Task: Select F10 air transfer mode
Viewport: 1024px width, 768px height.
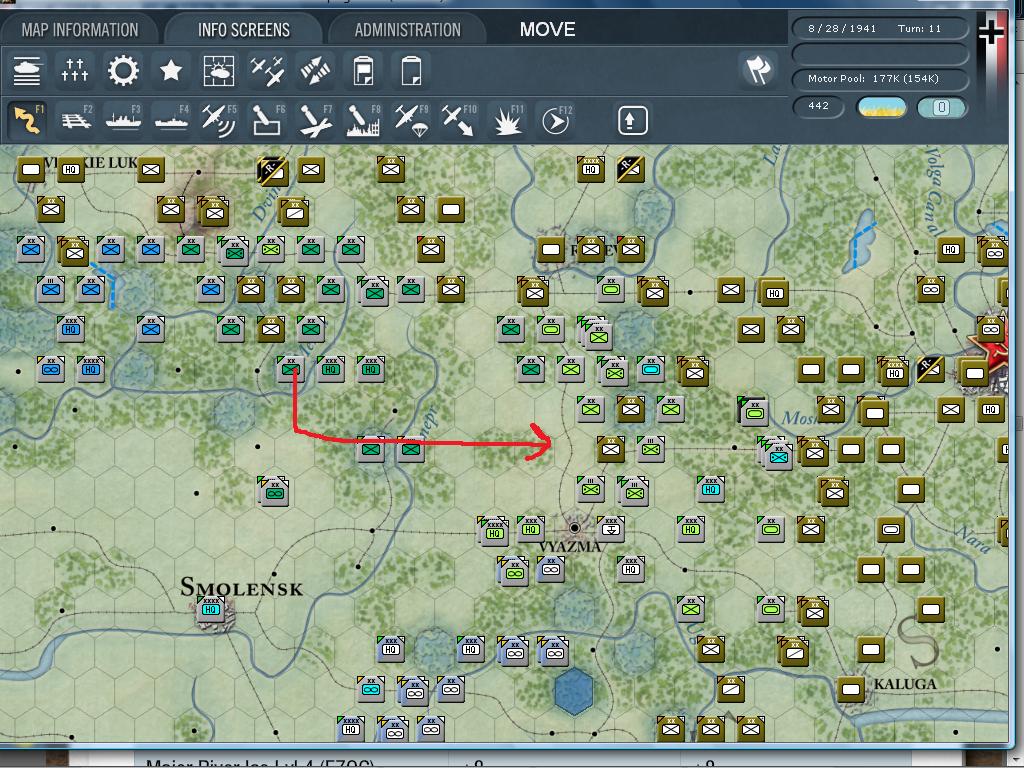Action: click(459, 120)
